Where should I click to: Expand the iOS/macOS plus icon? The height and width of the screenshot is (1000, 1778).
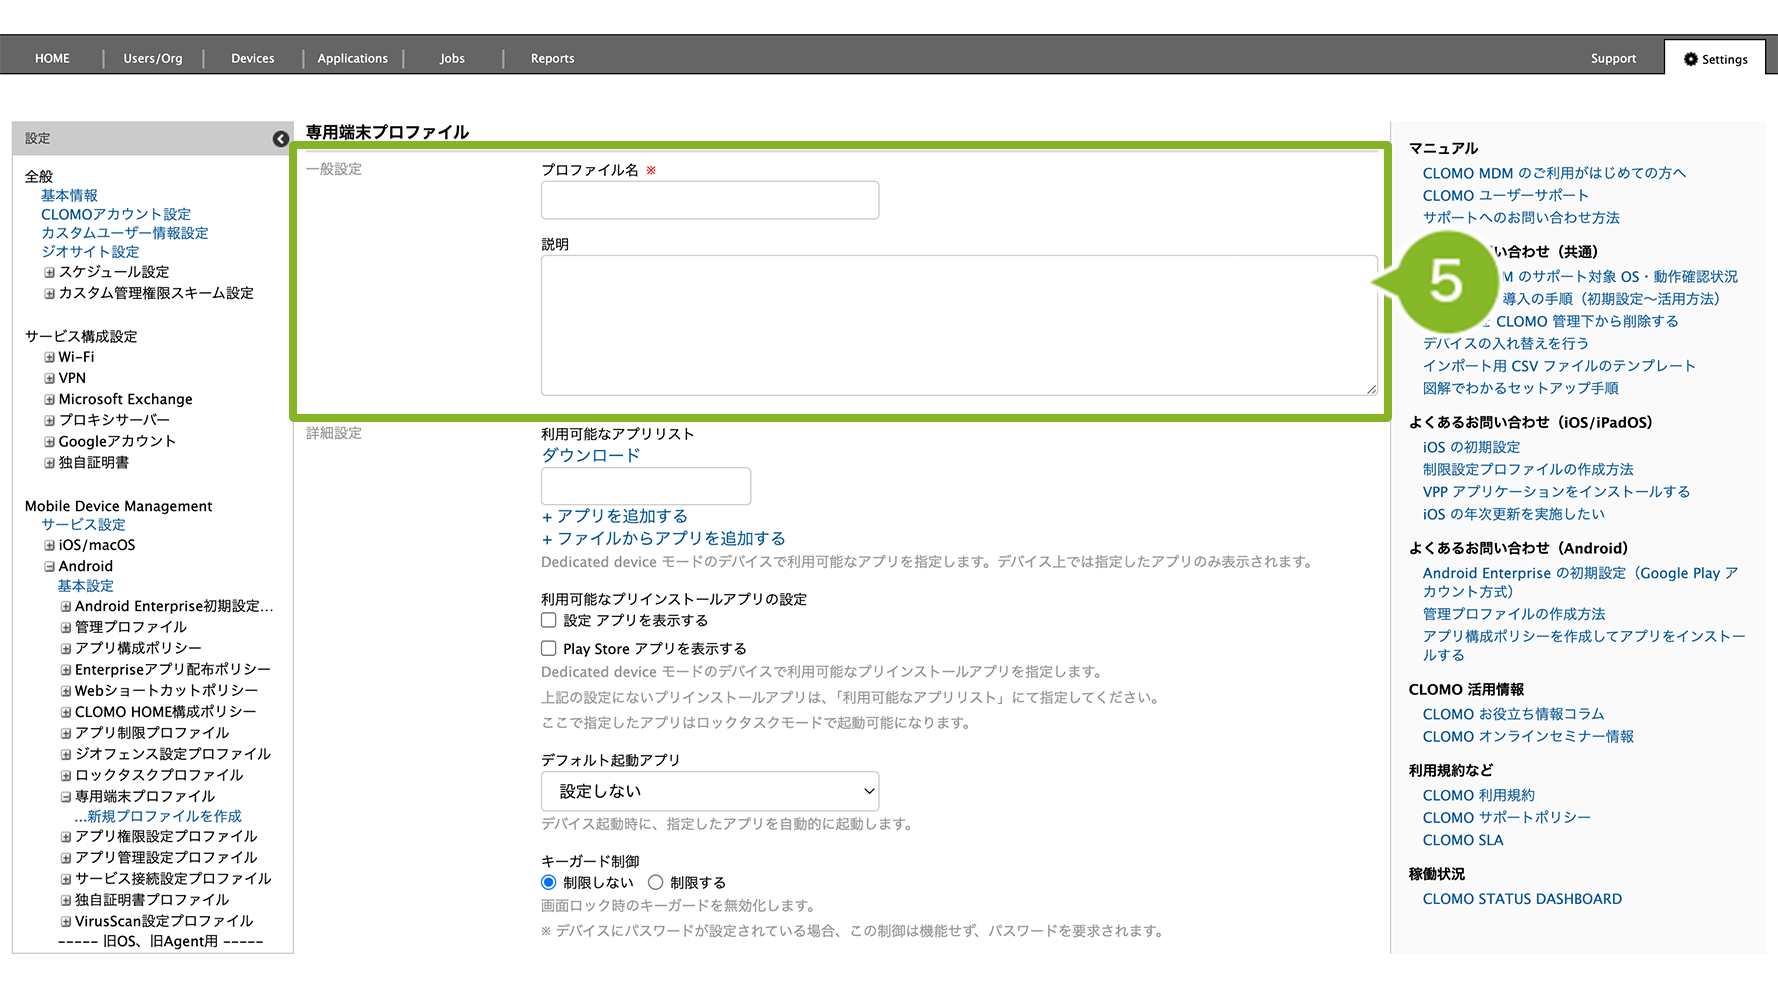[x=49, y=545]
